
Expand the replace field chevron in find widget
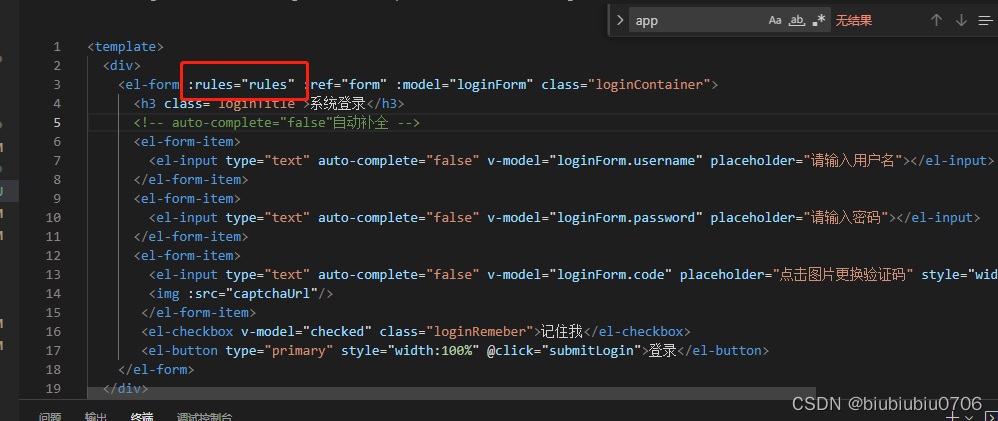[620, 20]
